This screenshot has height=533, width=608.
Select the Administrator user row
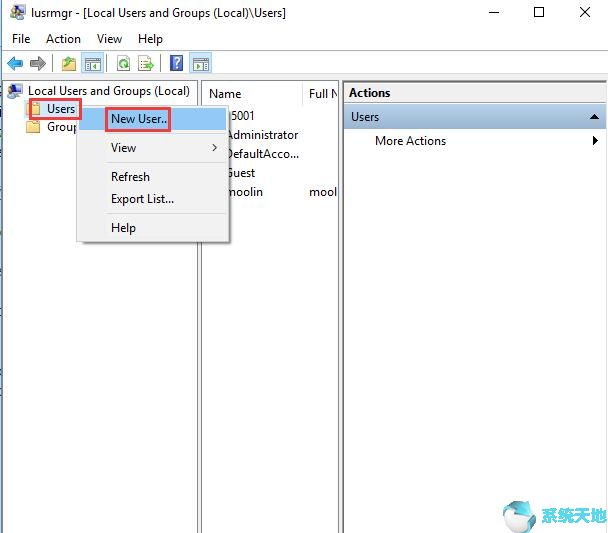[x=263, y=135]
